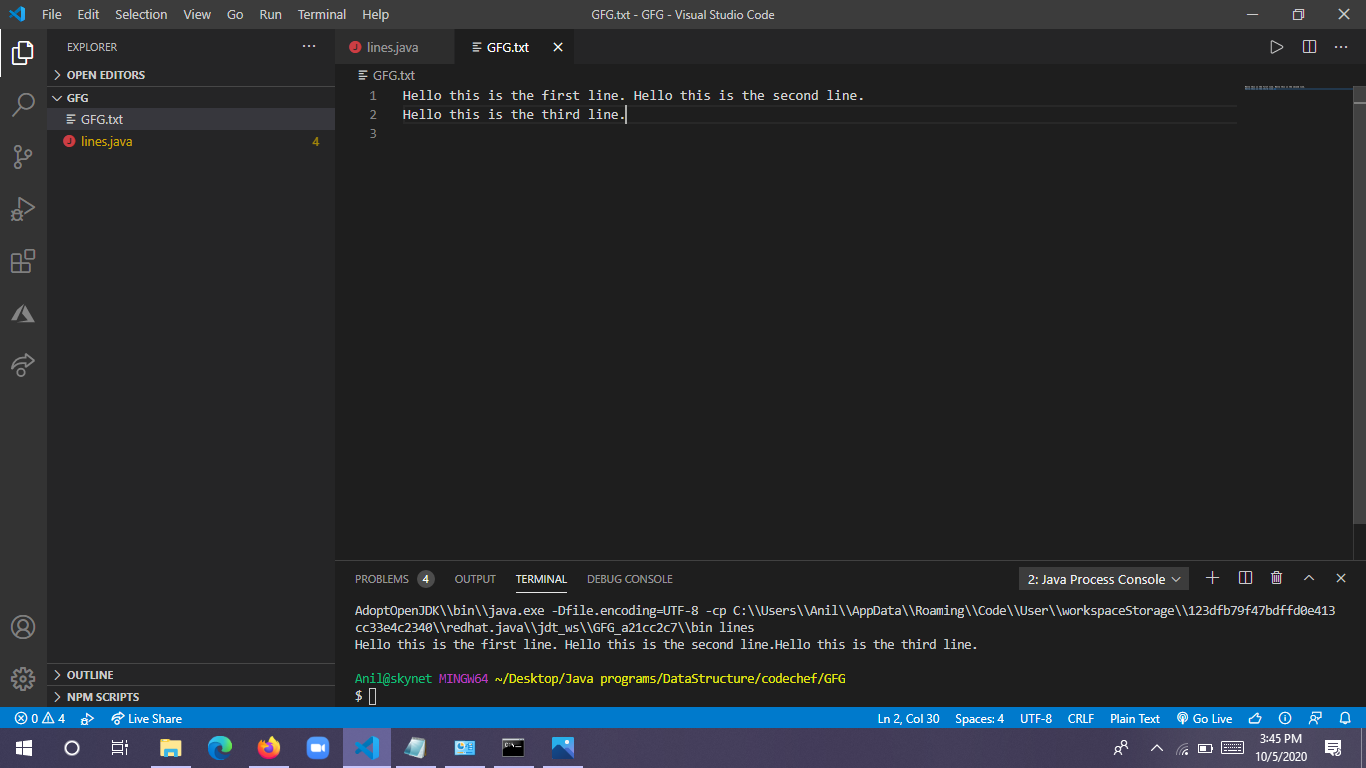Open the Help menu
The image size is (1366, 768).
375,14
